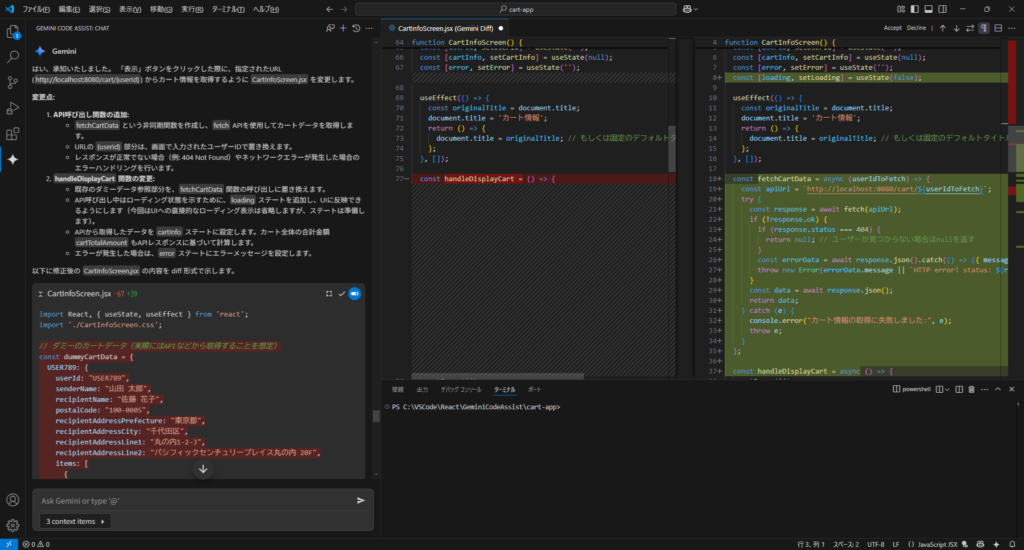Screen dimensions: 1024x550
Task: Click errors and warnings count in status bar
Action: pyautogui.click(x=36, y=544)
